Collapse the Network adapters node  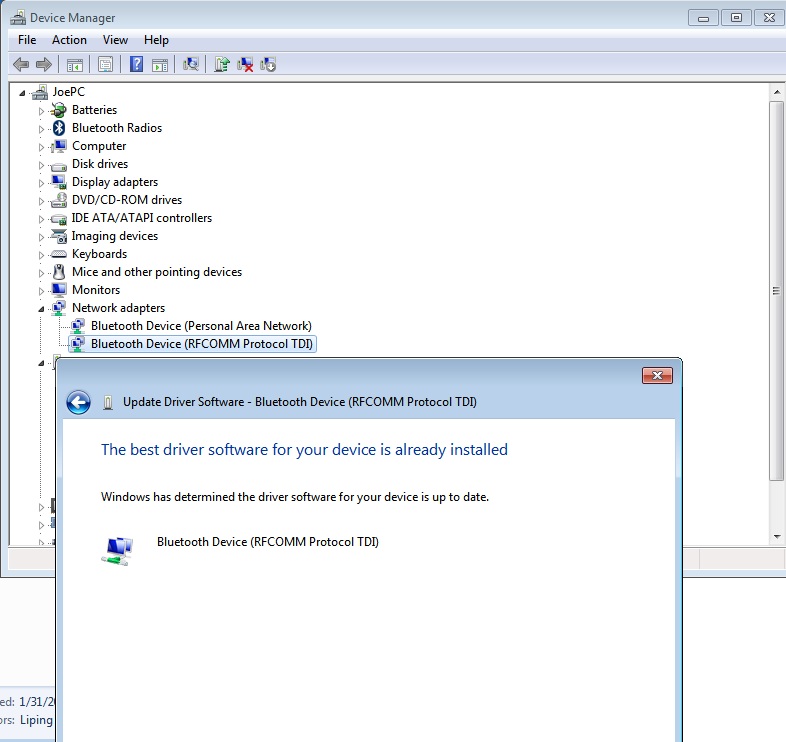41,309
